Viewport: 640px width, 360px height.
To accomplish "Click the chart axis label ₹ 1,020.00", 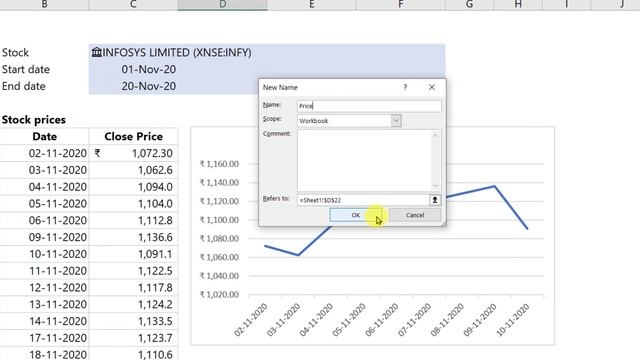I will point(219,294).
